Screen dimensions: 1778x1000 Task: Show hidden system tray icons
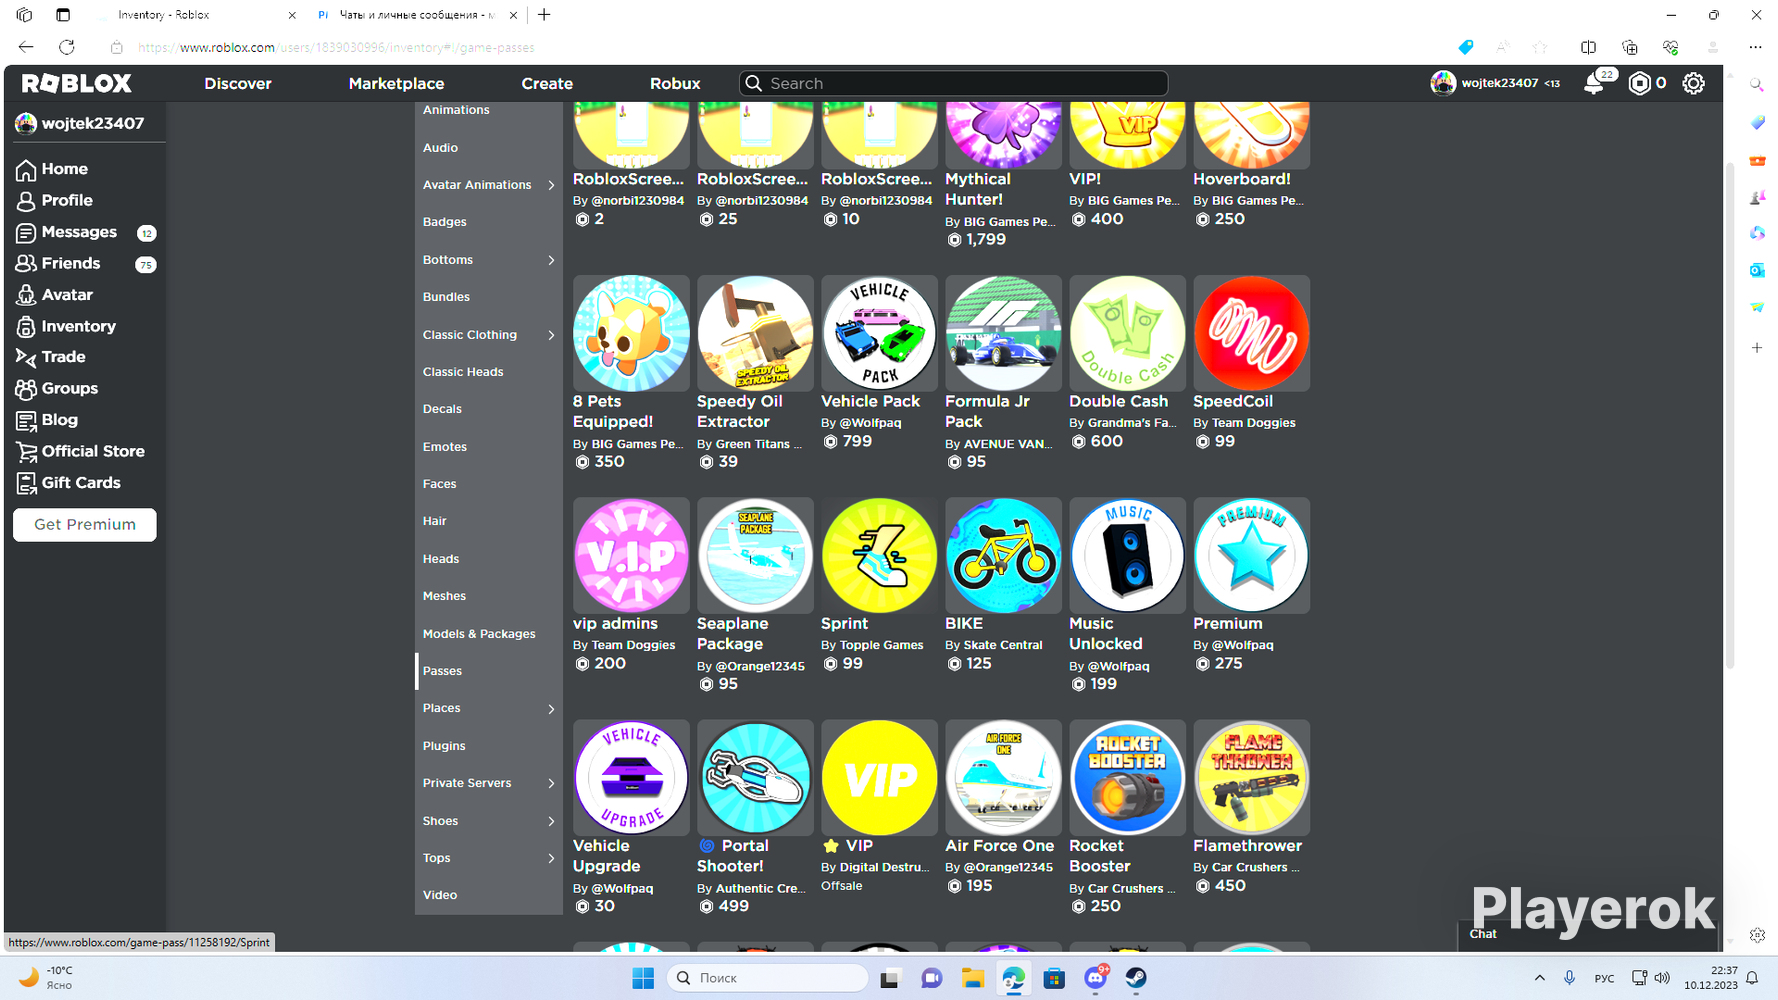[1540, 978]
